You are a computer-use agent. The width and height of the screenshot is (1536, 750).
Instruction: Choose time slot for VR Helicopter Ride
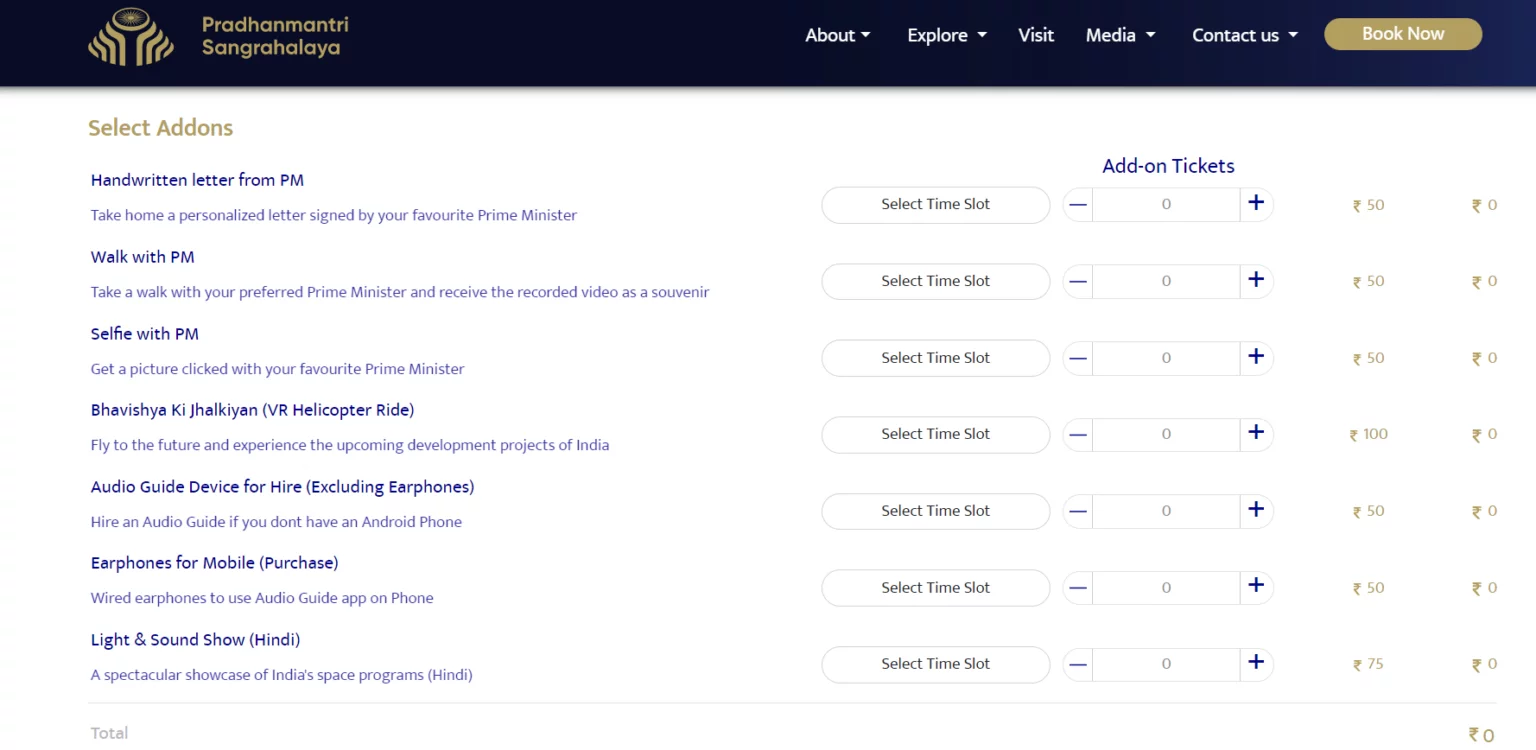coord(935,434)
